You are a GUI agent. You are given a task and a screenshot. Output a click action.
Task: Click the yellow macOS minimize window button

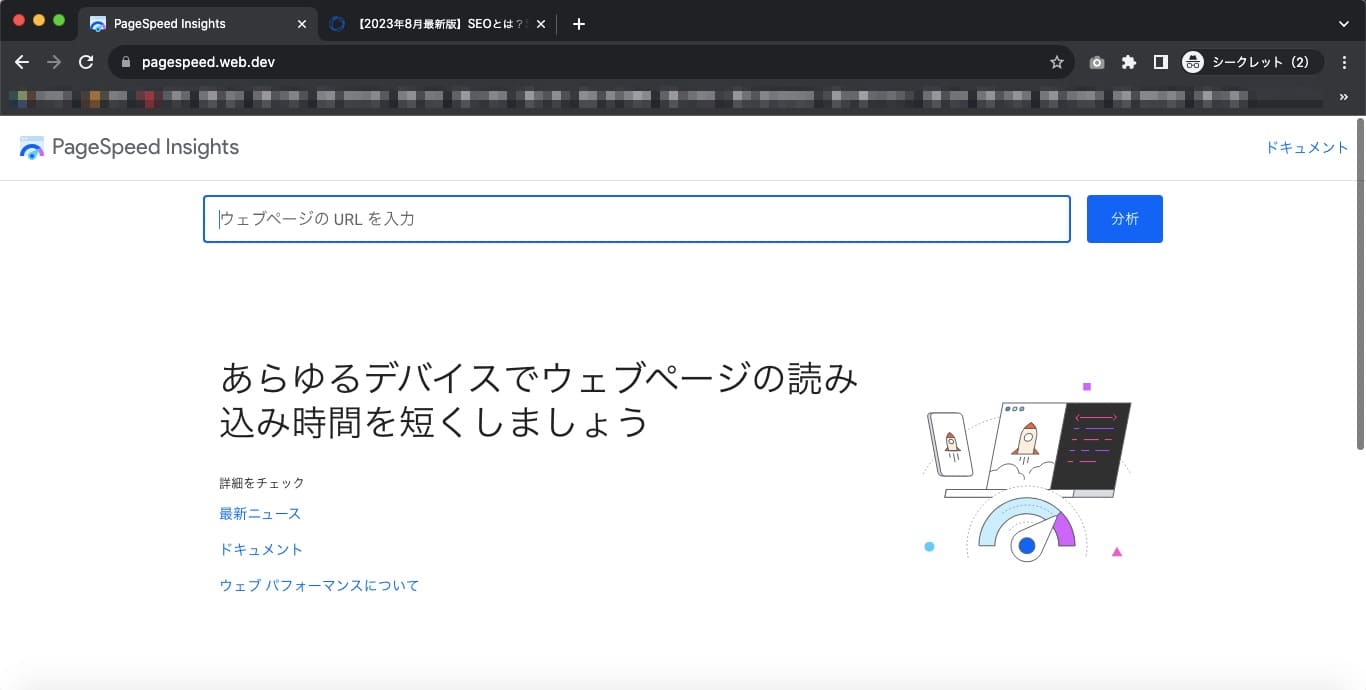(39, 20)
